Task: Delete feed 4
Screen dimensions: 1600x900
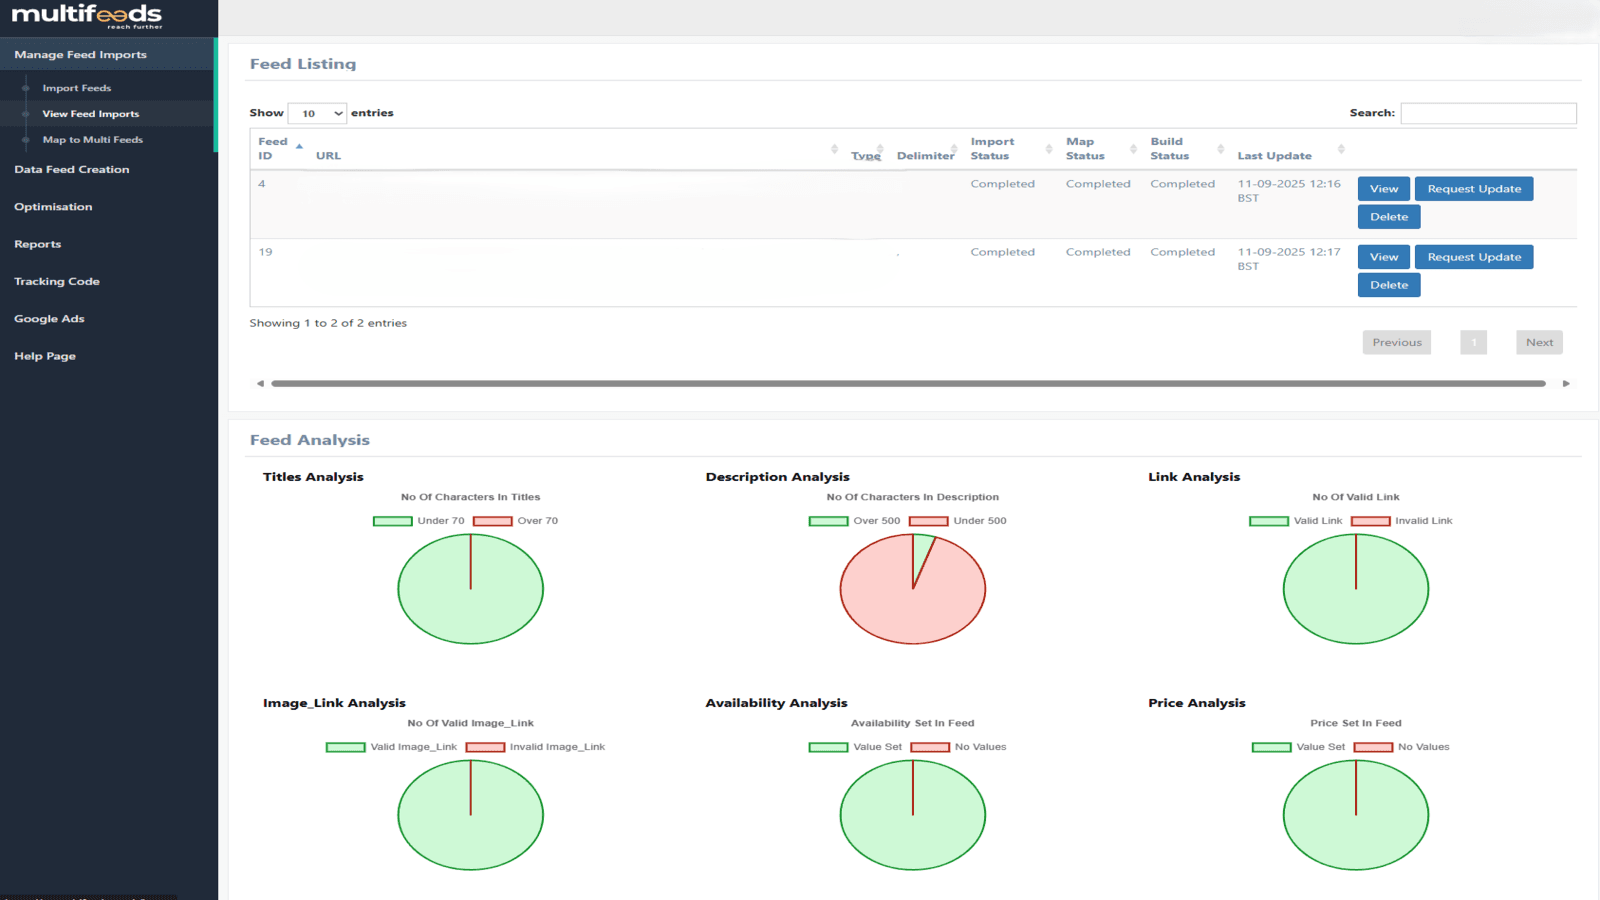Action: (x=1389, y=217)
